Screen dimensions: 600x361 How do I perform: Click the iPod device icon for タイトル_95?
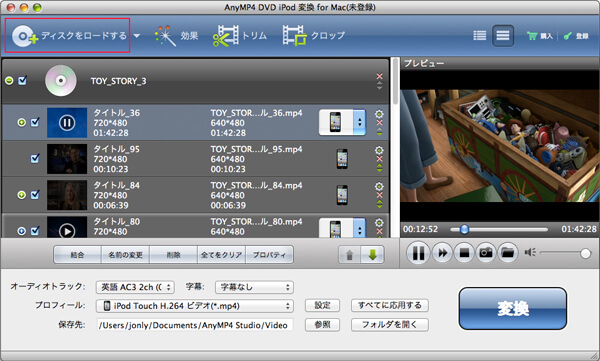[342, 159]
